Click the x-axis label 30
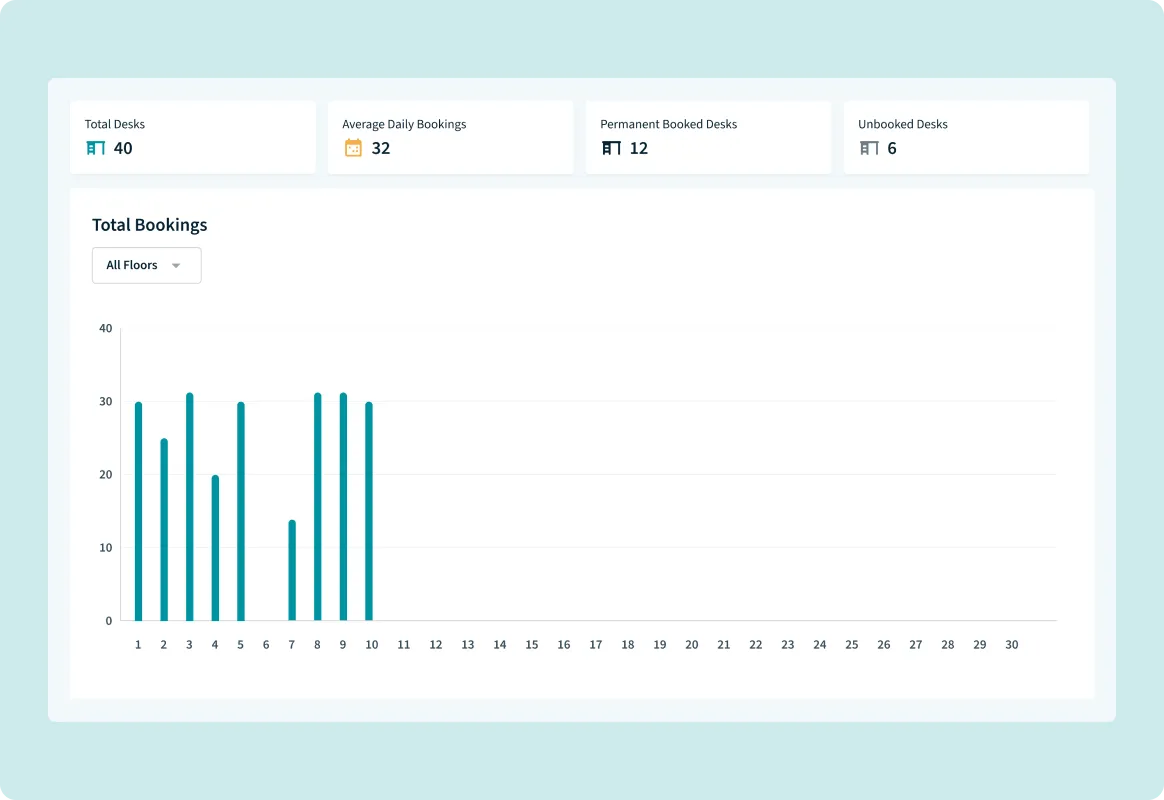The width and height of the screenshot is (1164, 800). pyautogui.click(x=1012, y=645)
